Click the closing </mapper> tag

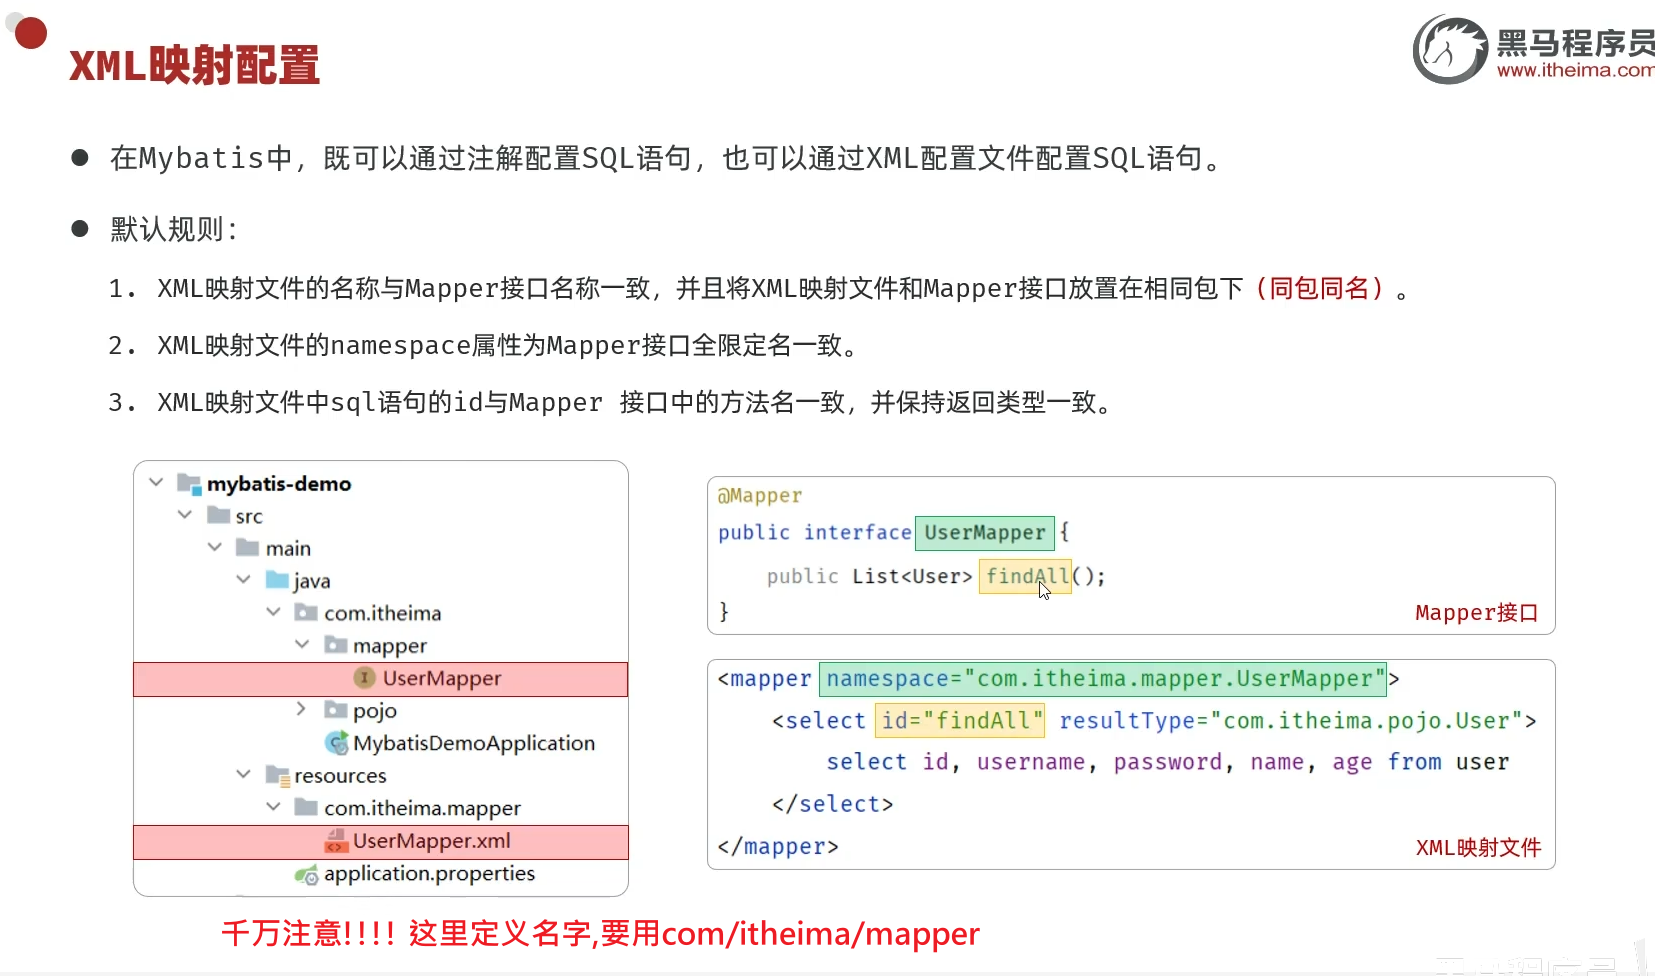[778, 847]
